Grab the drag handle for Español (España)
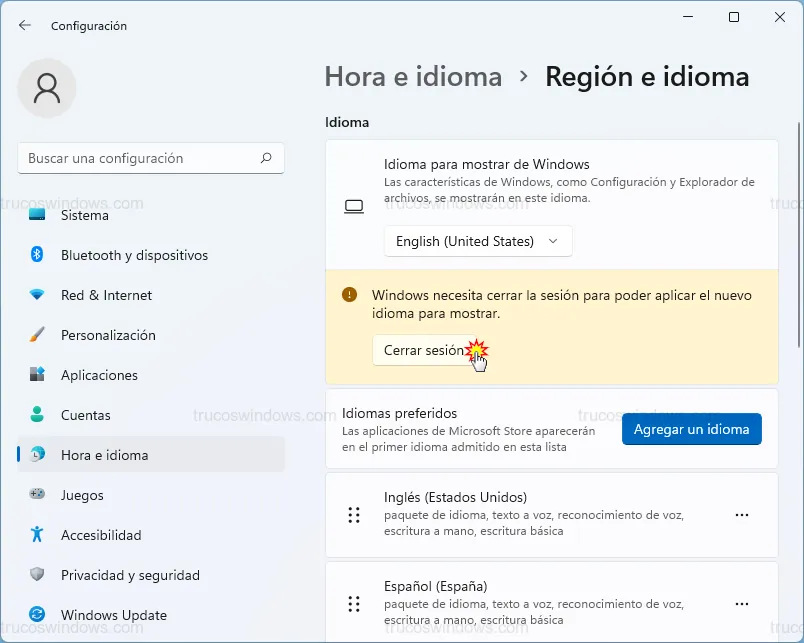This screenshot has width=804, height=643. click(353, 604)
